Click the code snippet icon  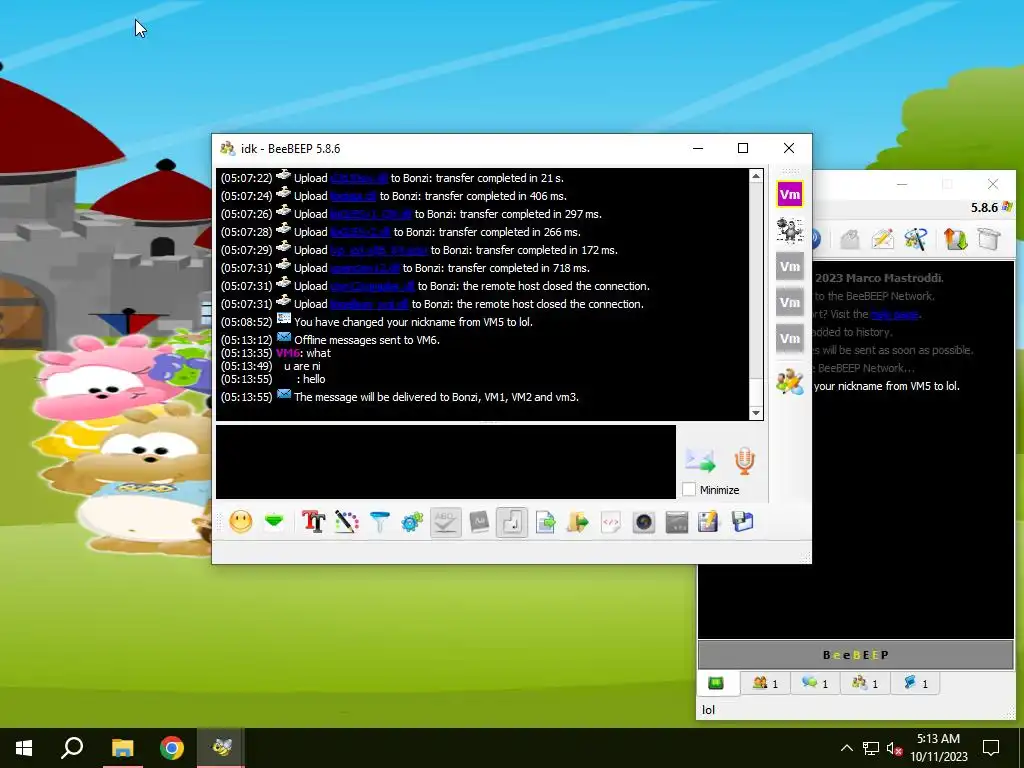pos(611,522)
